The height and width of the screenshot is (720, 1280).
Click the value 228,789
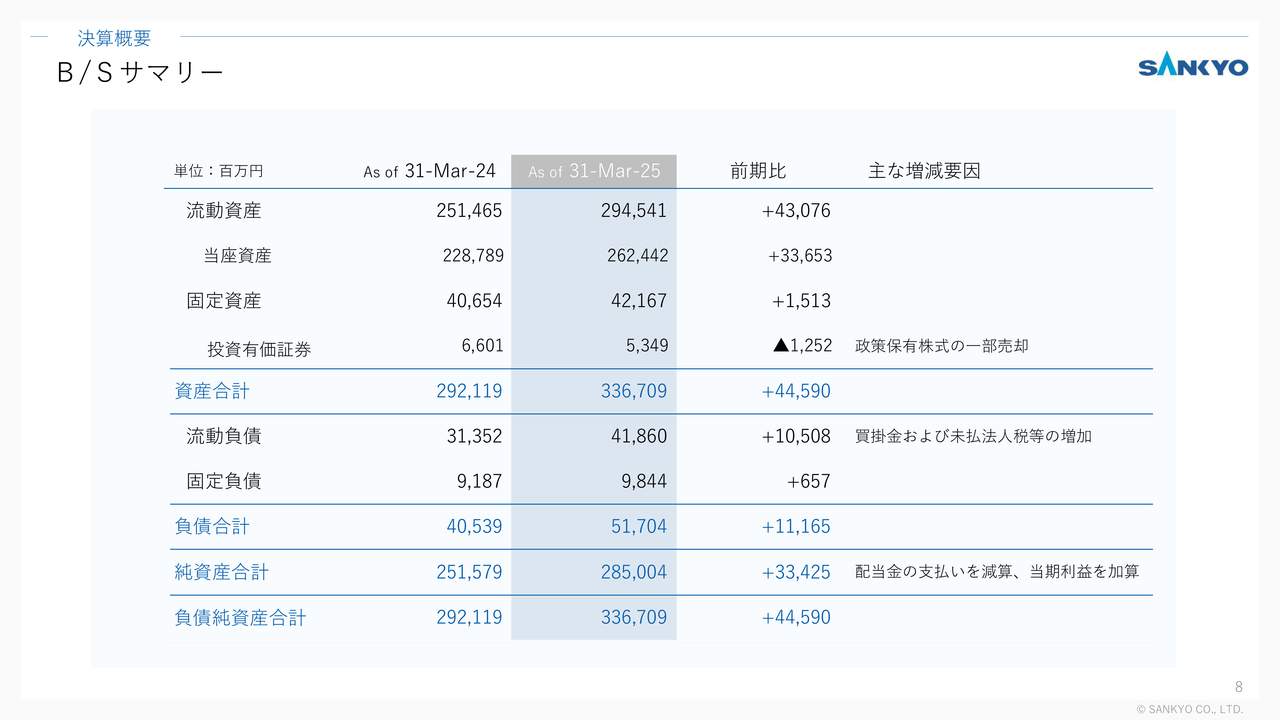click(x=473, y=256)
